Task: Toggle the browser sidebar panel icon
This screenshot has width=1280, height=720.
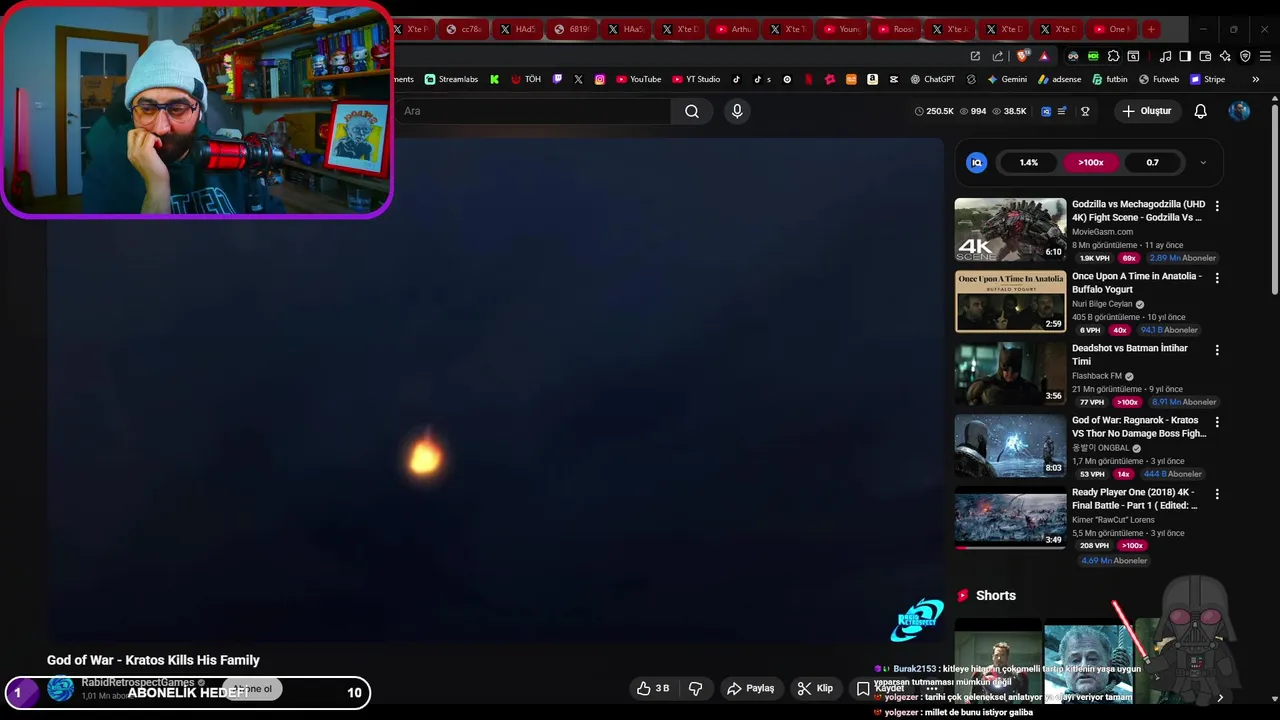Action: coord(1185,56)
